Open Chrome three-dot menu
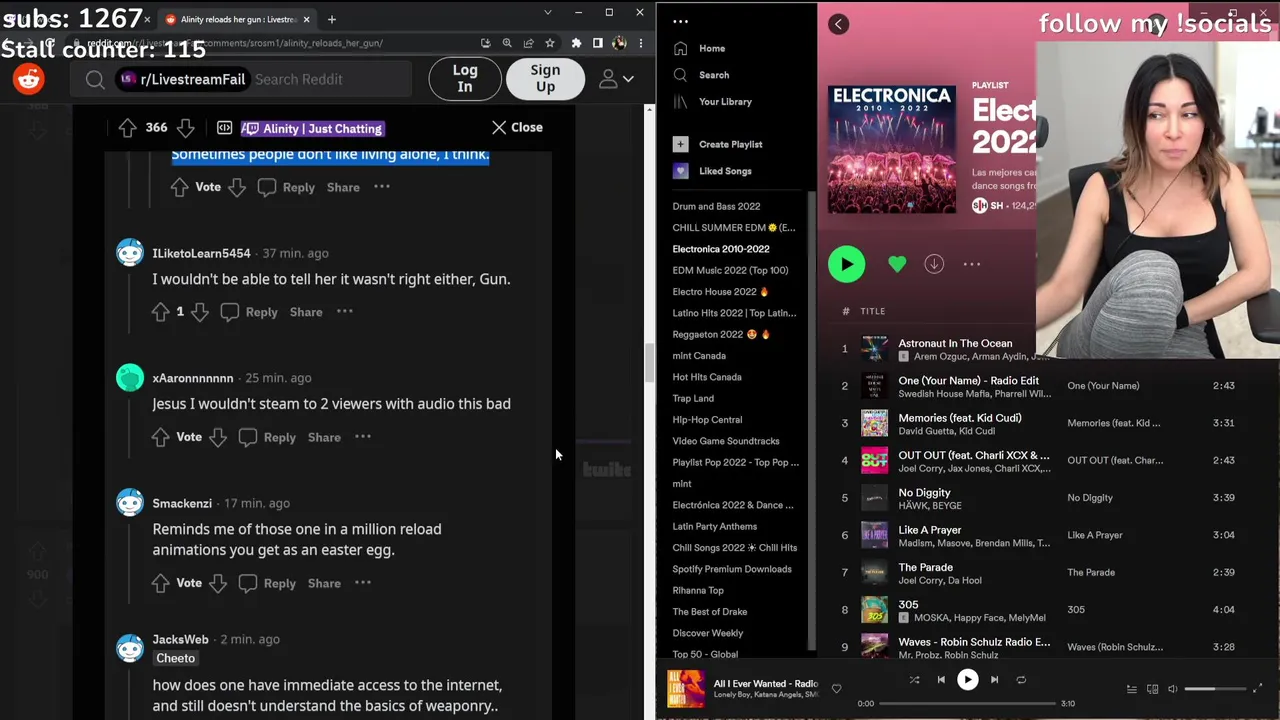Viewport: 1280px width, 720px height. point(641,43)
